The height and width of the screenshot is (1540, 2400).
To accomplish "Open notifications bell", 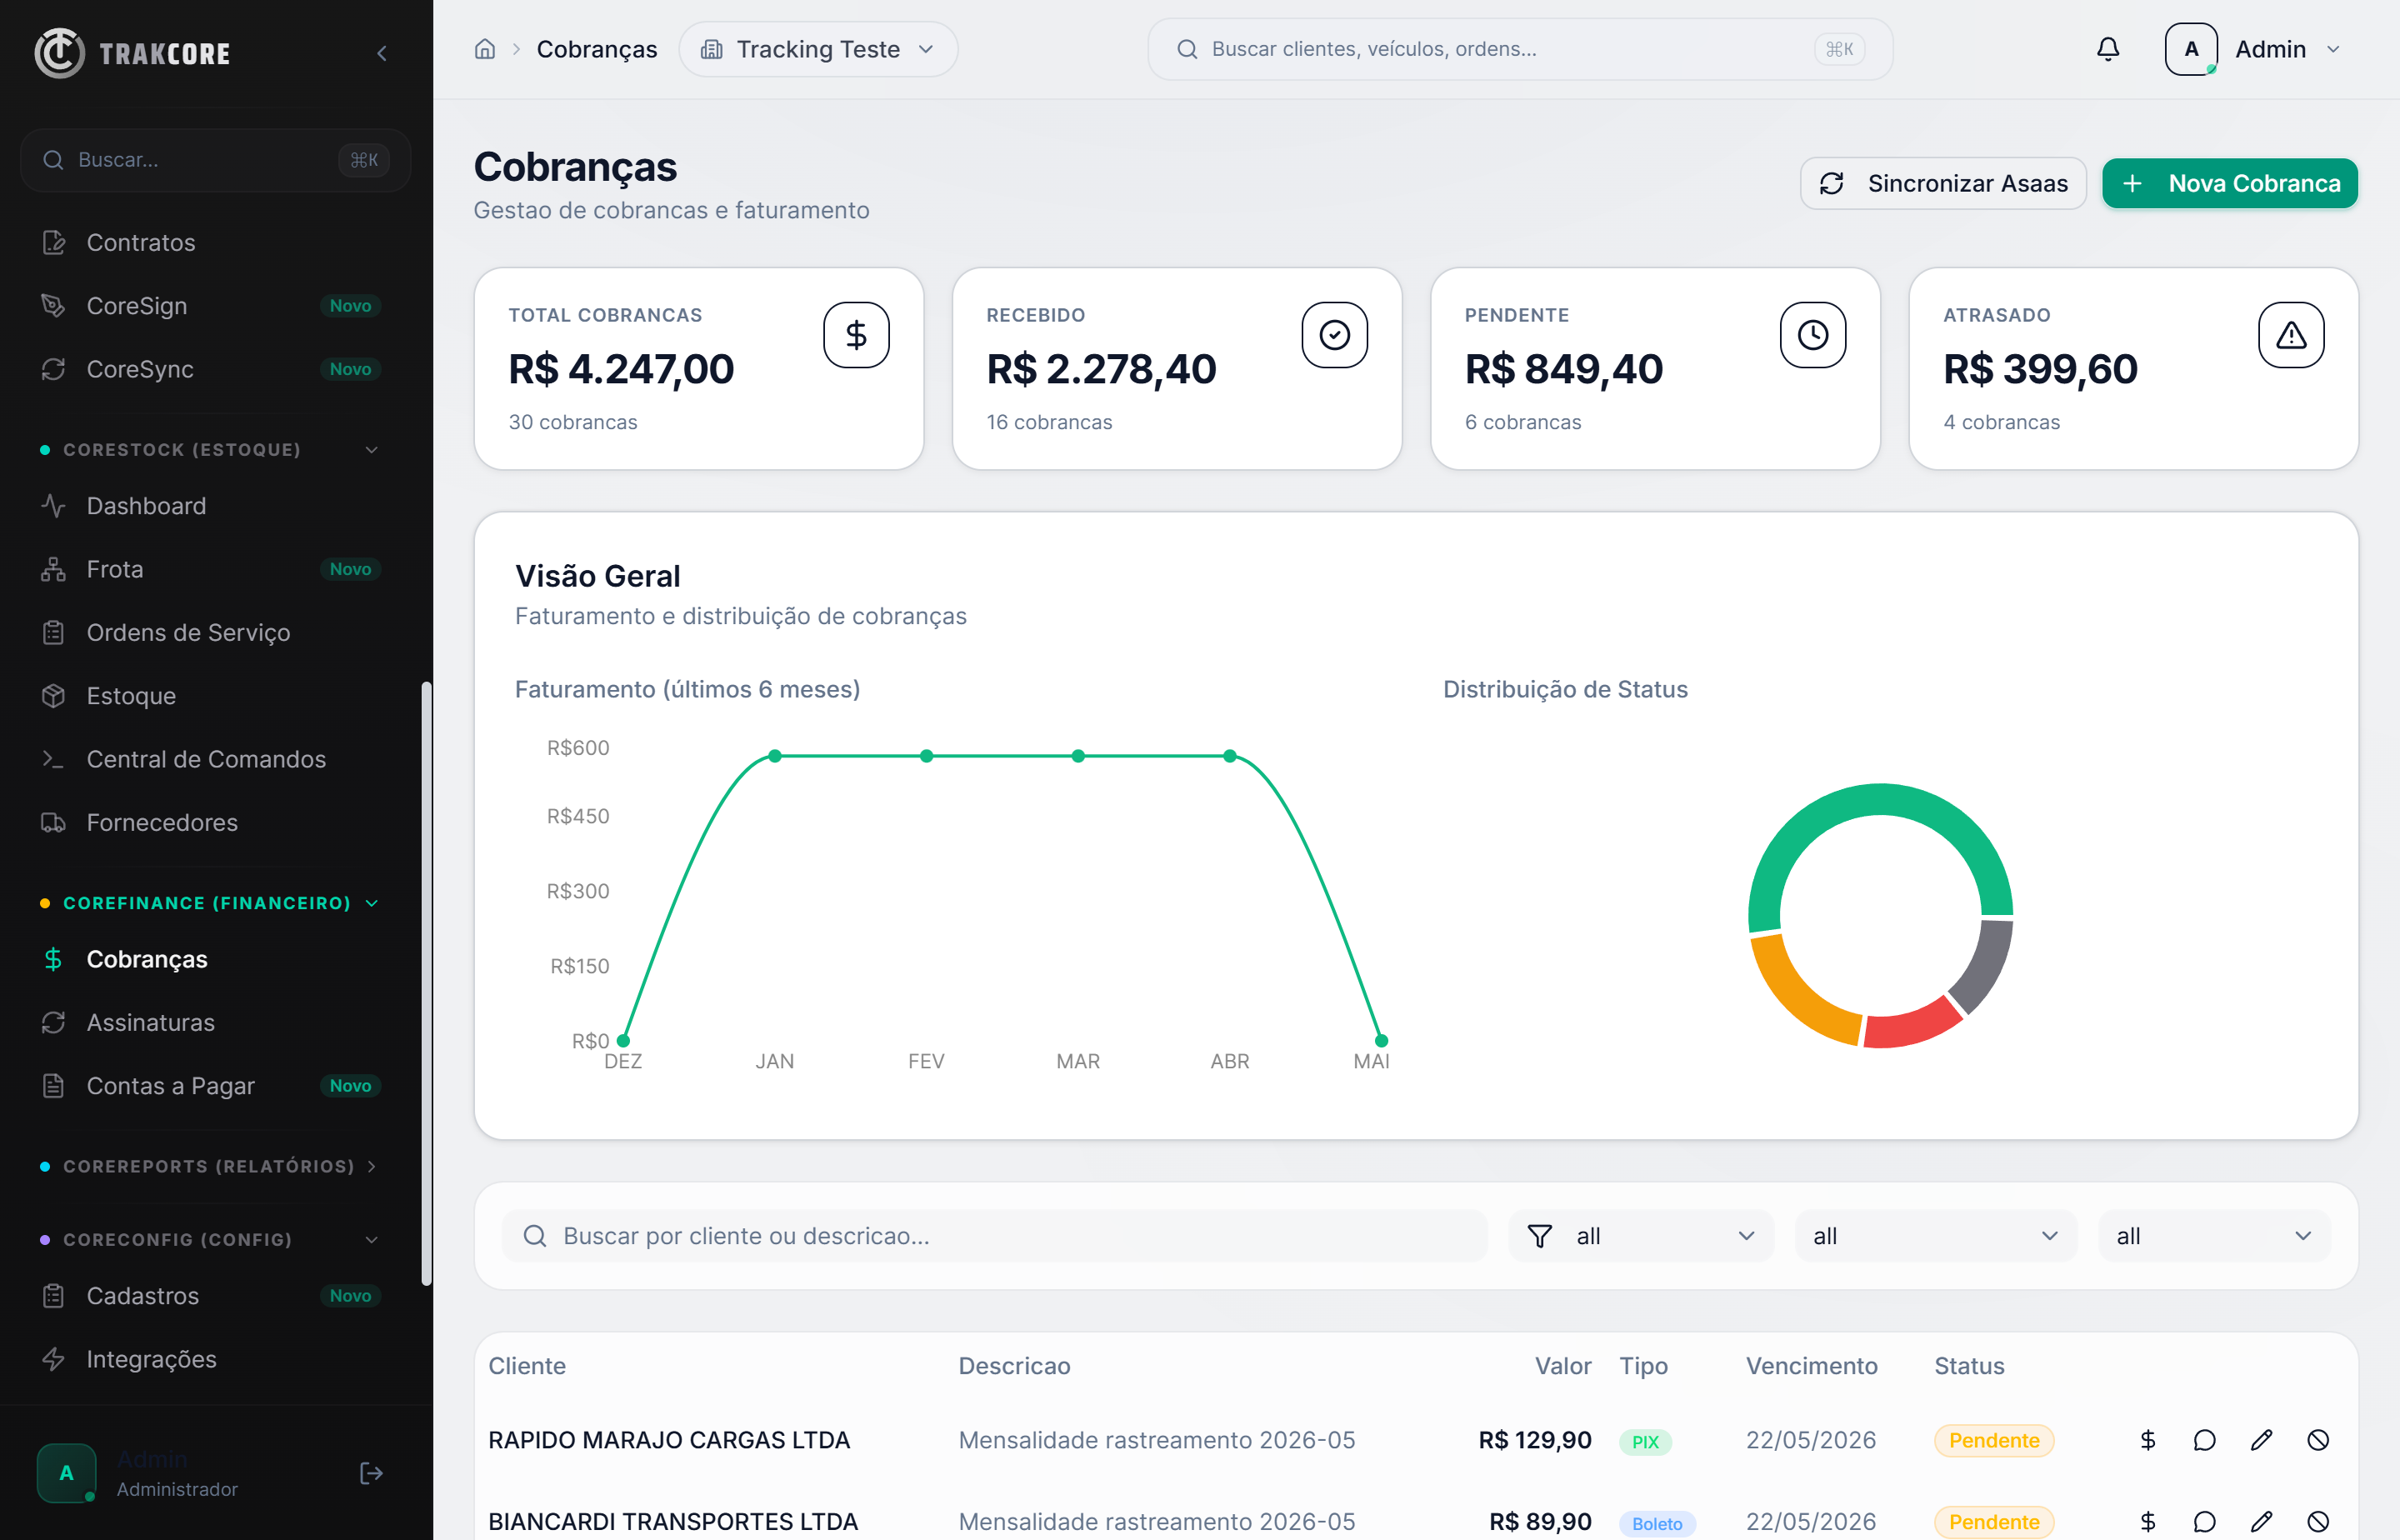I will point(2108,49).
